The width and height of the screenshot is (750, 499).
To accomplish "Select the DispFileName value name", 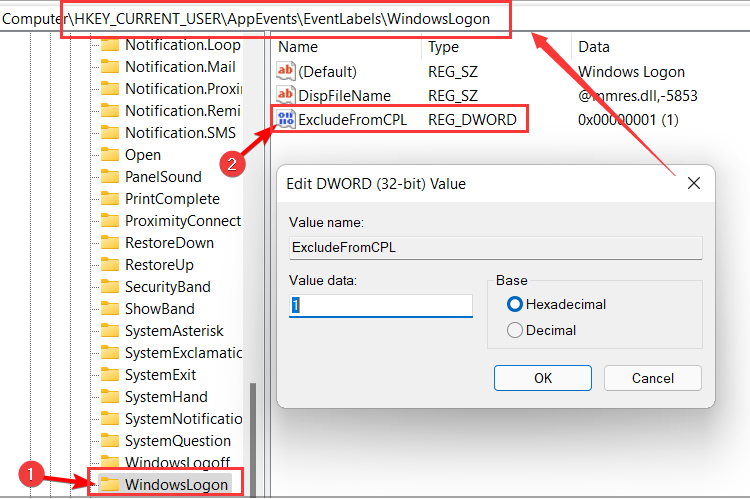I will click(344, 96).
